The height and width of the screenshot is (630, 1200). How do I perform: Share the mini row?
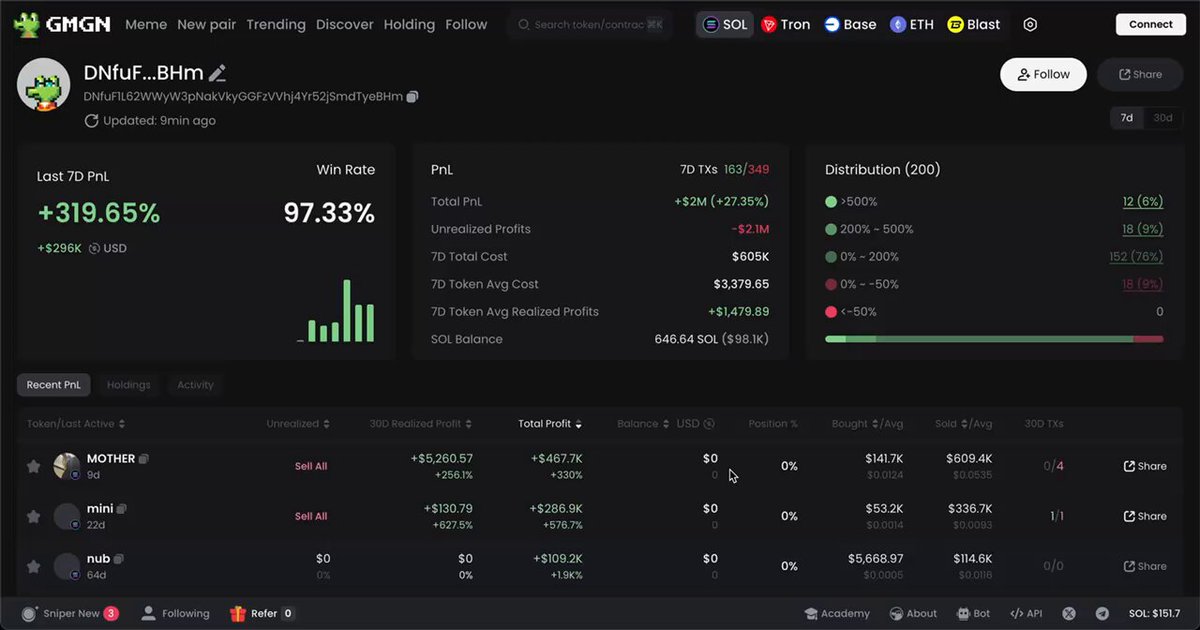(1145, 516)
